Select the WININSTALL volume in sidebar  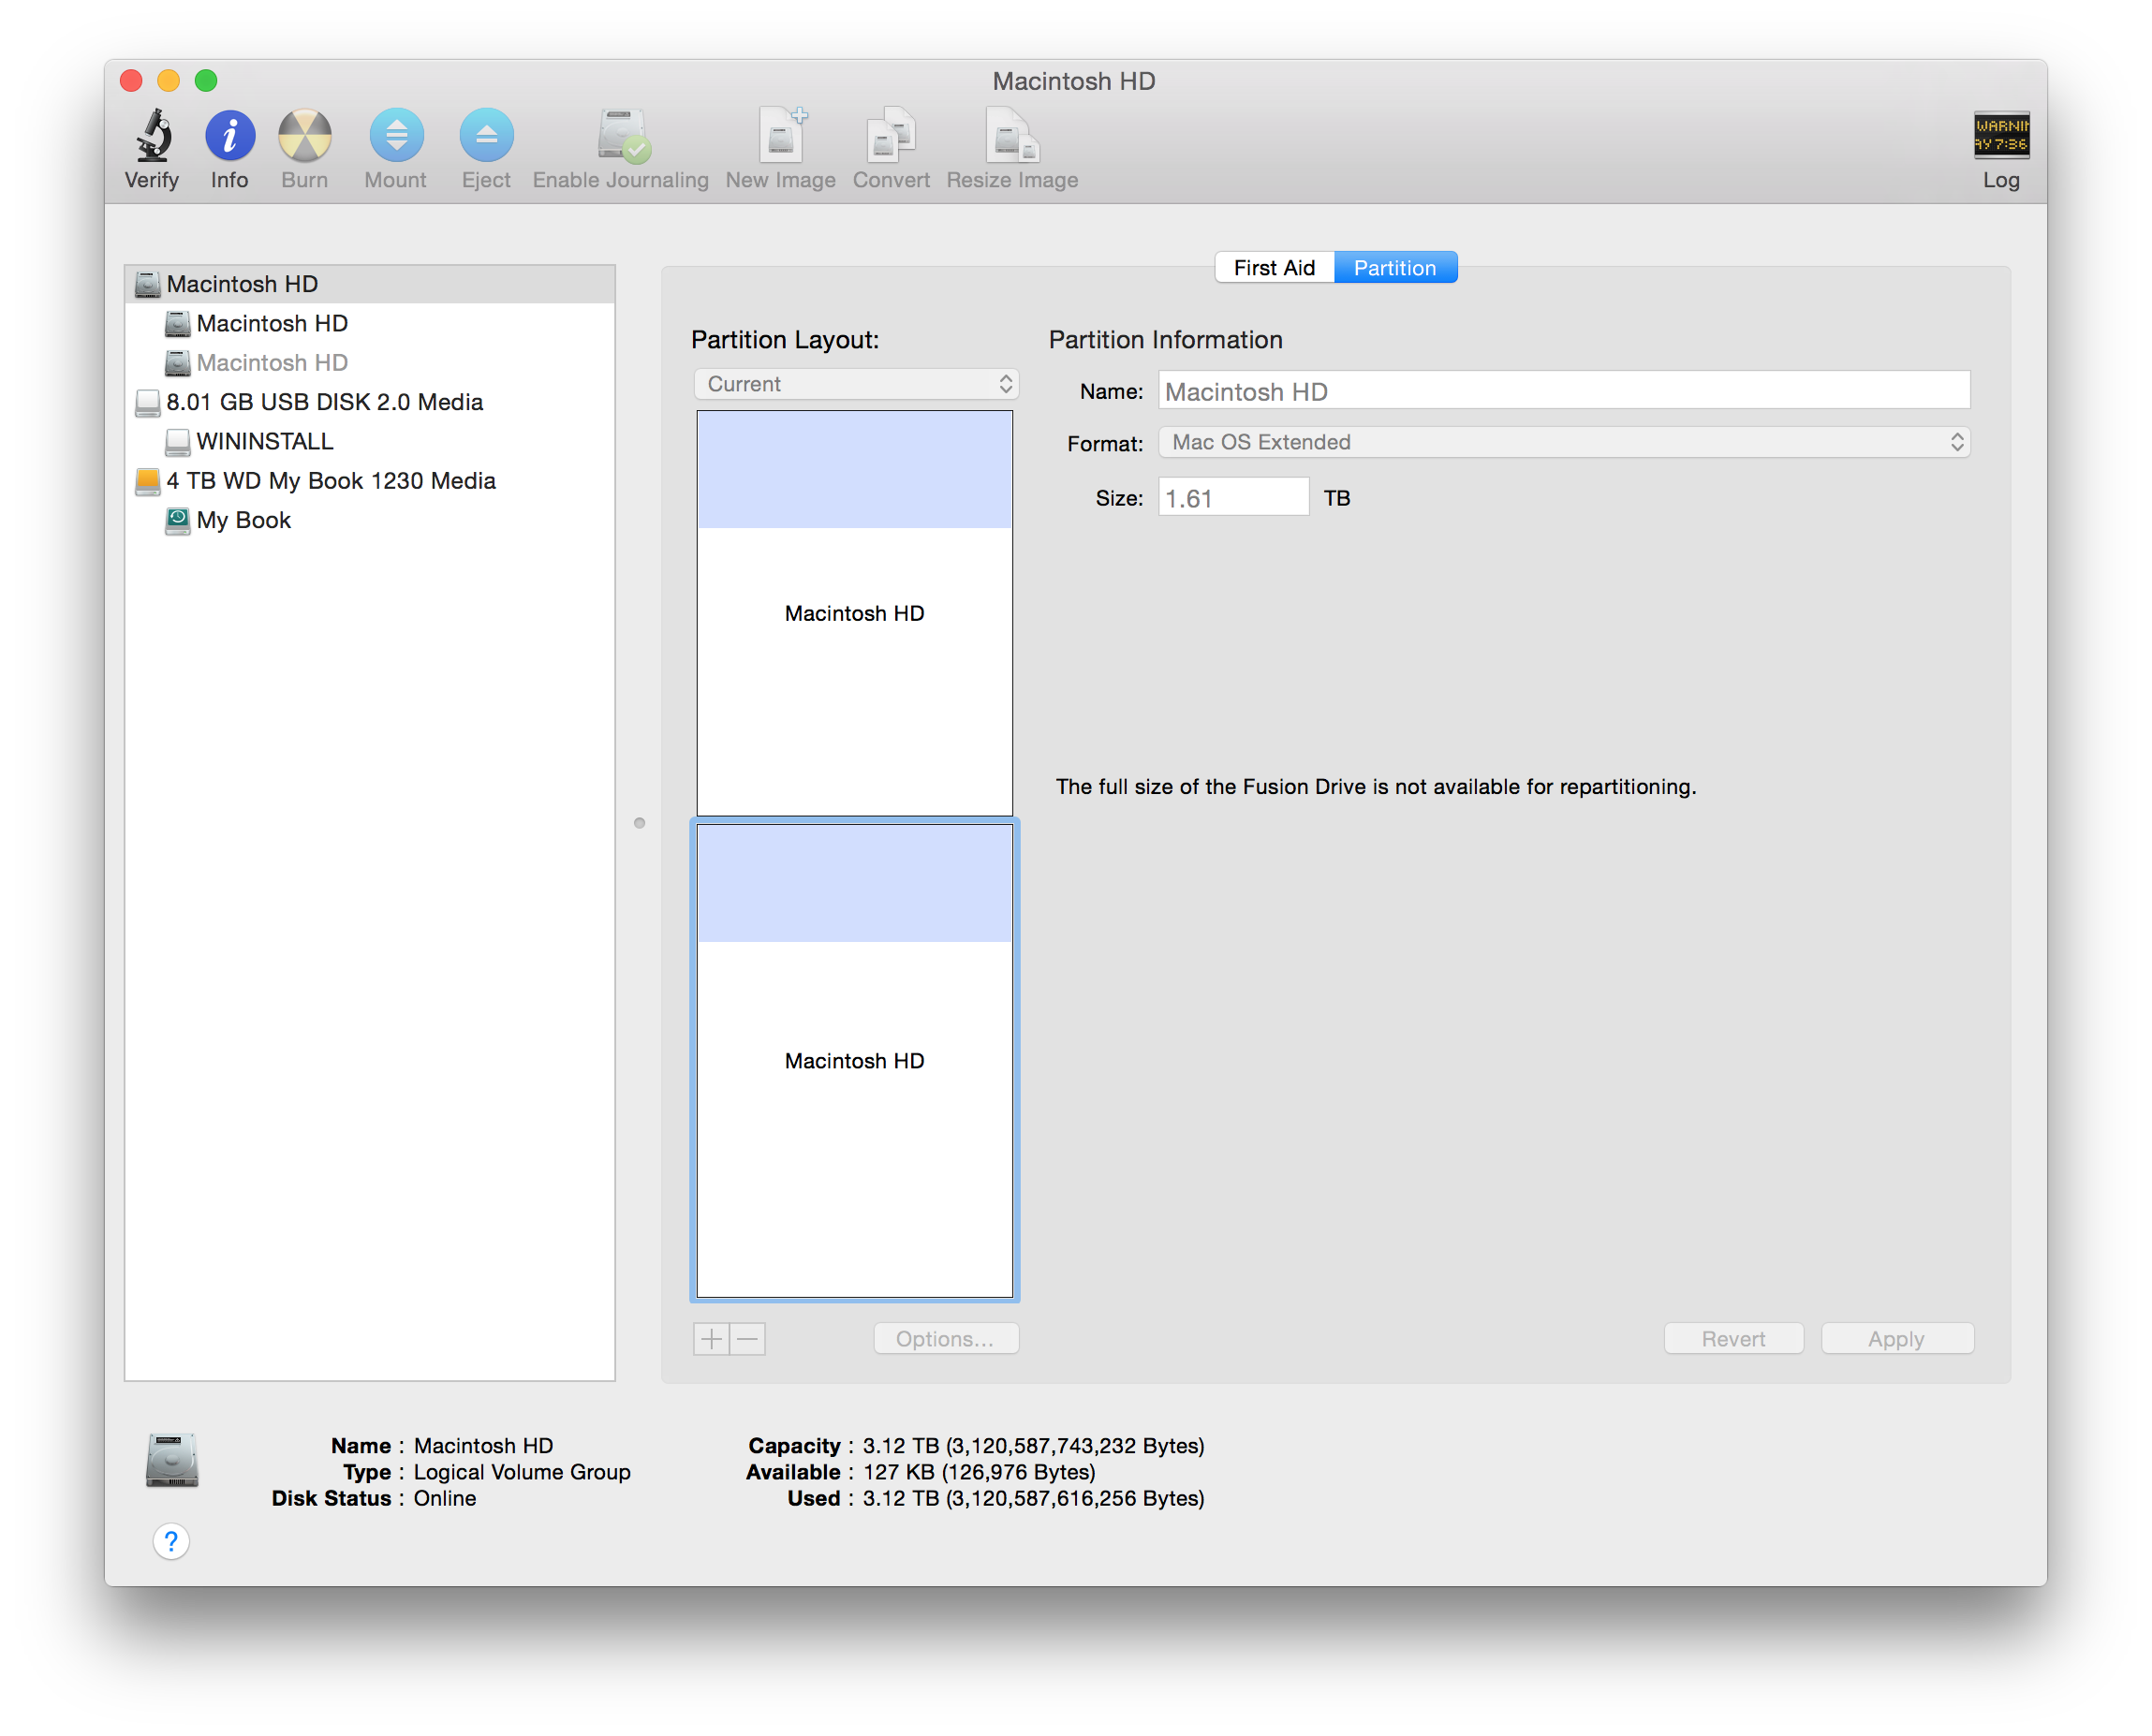click(x=264, y=441)
